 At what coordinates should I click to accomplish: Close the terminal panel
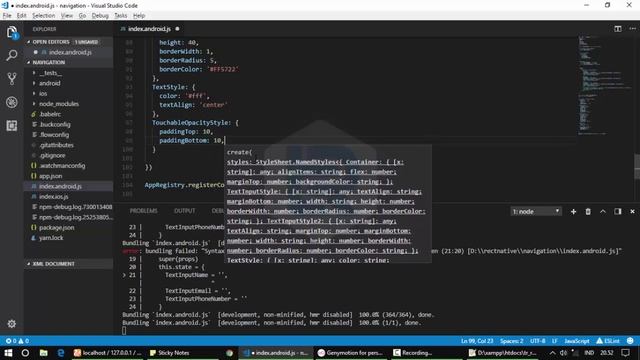[x=632, y=211]
